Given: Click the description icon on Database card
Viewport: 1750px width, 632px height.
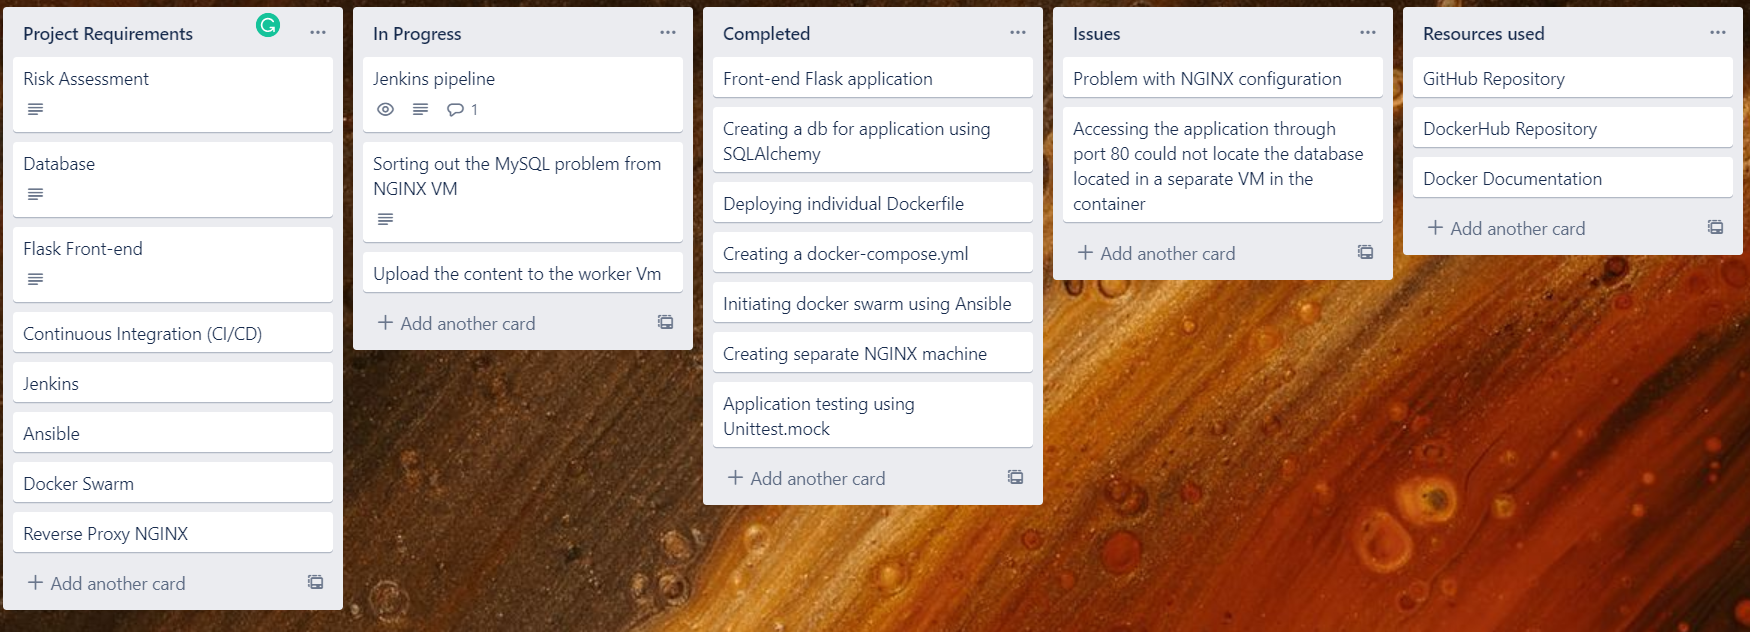Looking at the screenshot, I should pyautogui.click(x=36, y=194).
